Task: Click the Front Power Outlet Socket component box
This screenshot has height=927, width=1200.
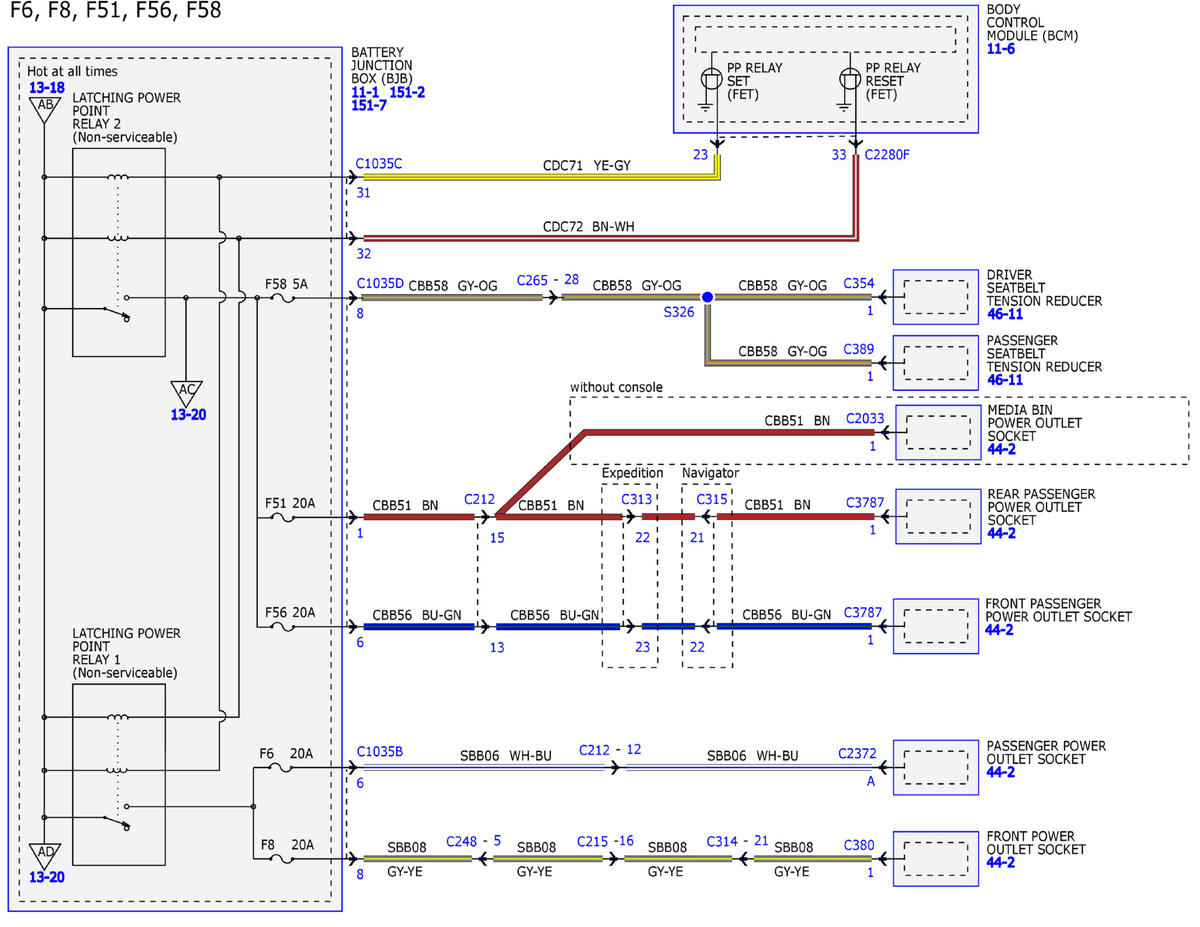Action: [x=936, y=857]
